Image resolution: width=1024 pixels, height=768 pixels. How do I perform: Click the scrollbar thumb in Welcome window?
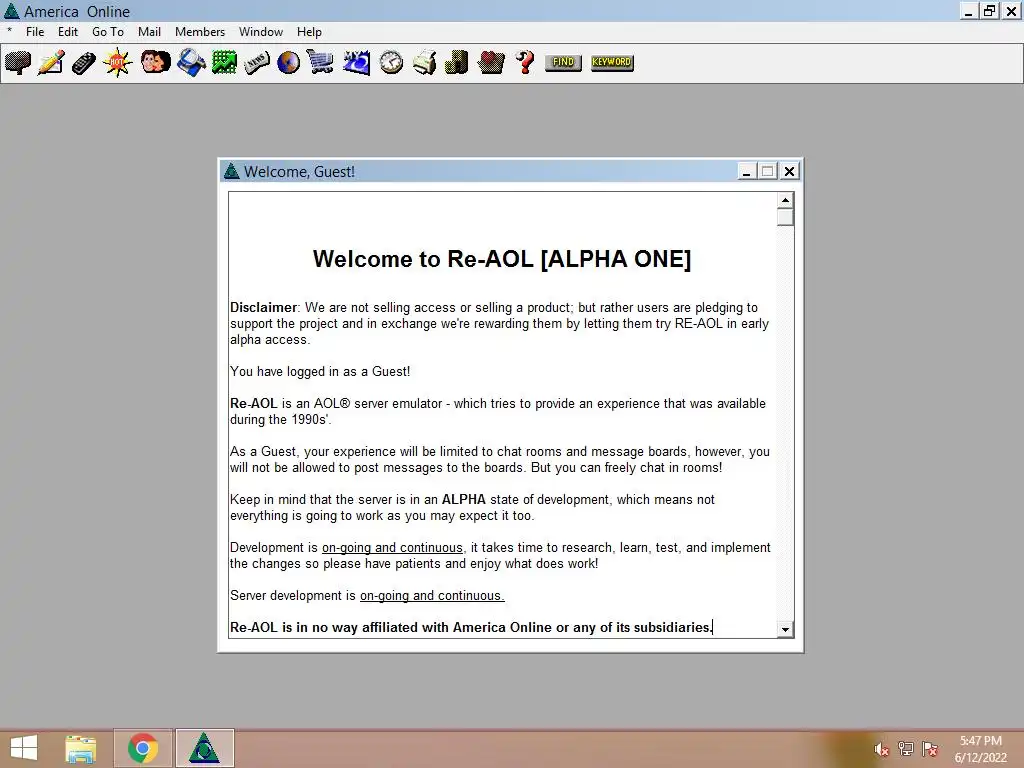785,217
